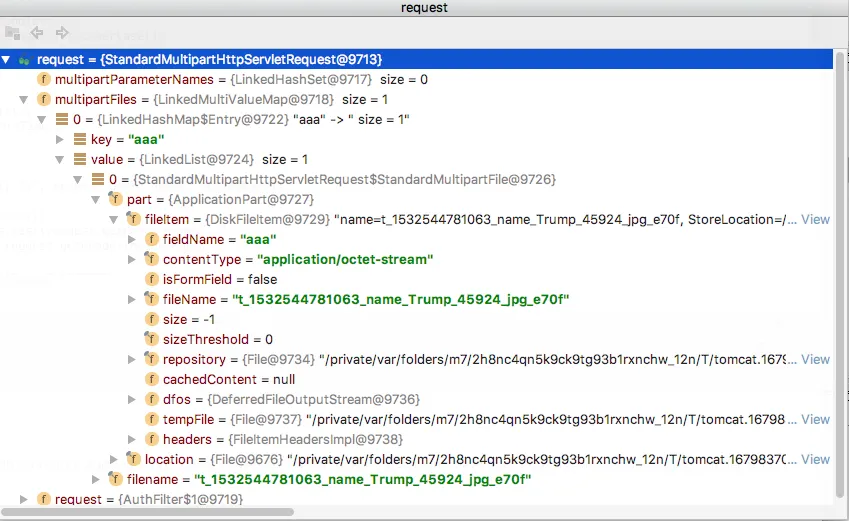Viewport: 849px width, 521px height.
Task: Click the watch icon on root request row
Action: tap(24, 60)
